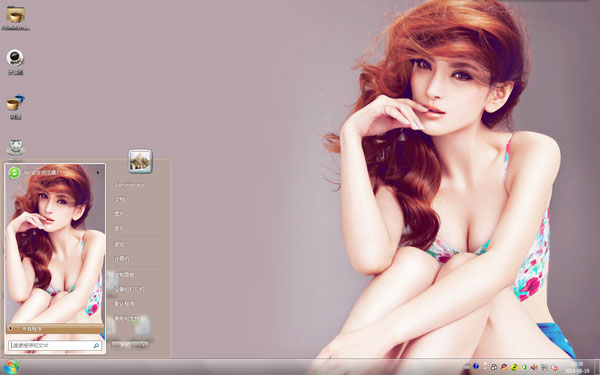The width and height of the screenshot is (600, 375).
Task: Open 帮助和支持 (Help and Support)
Action: point(126,318)
